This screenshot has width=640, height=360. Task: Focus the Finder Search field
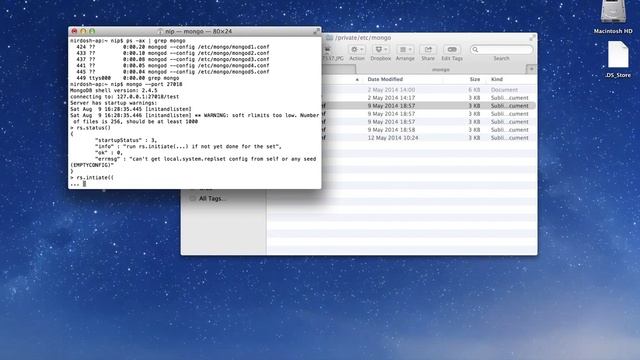tap(501, 49)
